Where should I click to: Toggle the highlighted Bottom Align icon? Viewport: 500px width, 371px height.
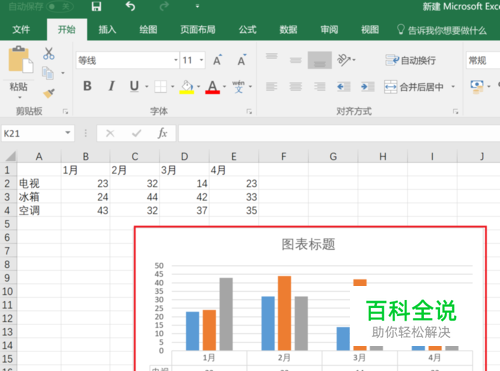(x=320, y=60)
